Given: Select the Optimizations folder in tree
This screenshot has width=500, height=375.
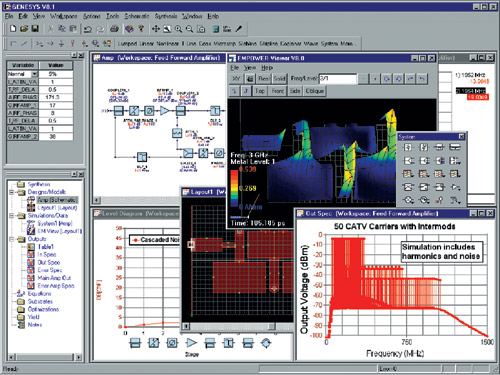Looking at the screenshot, I should click(x=43, y=309).
